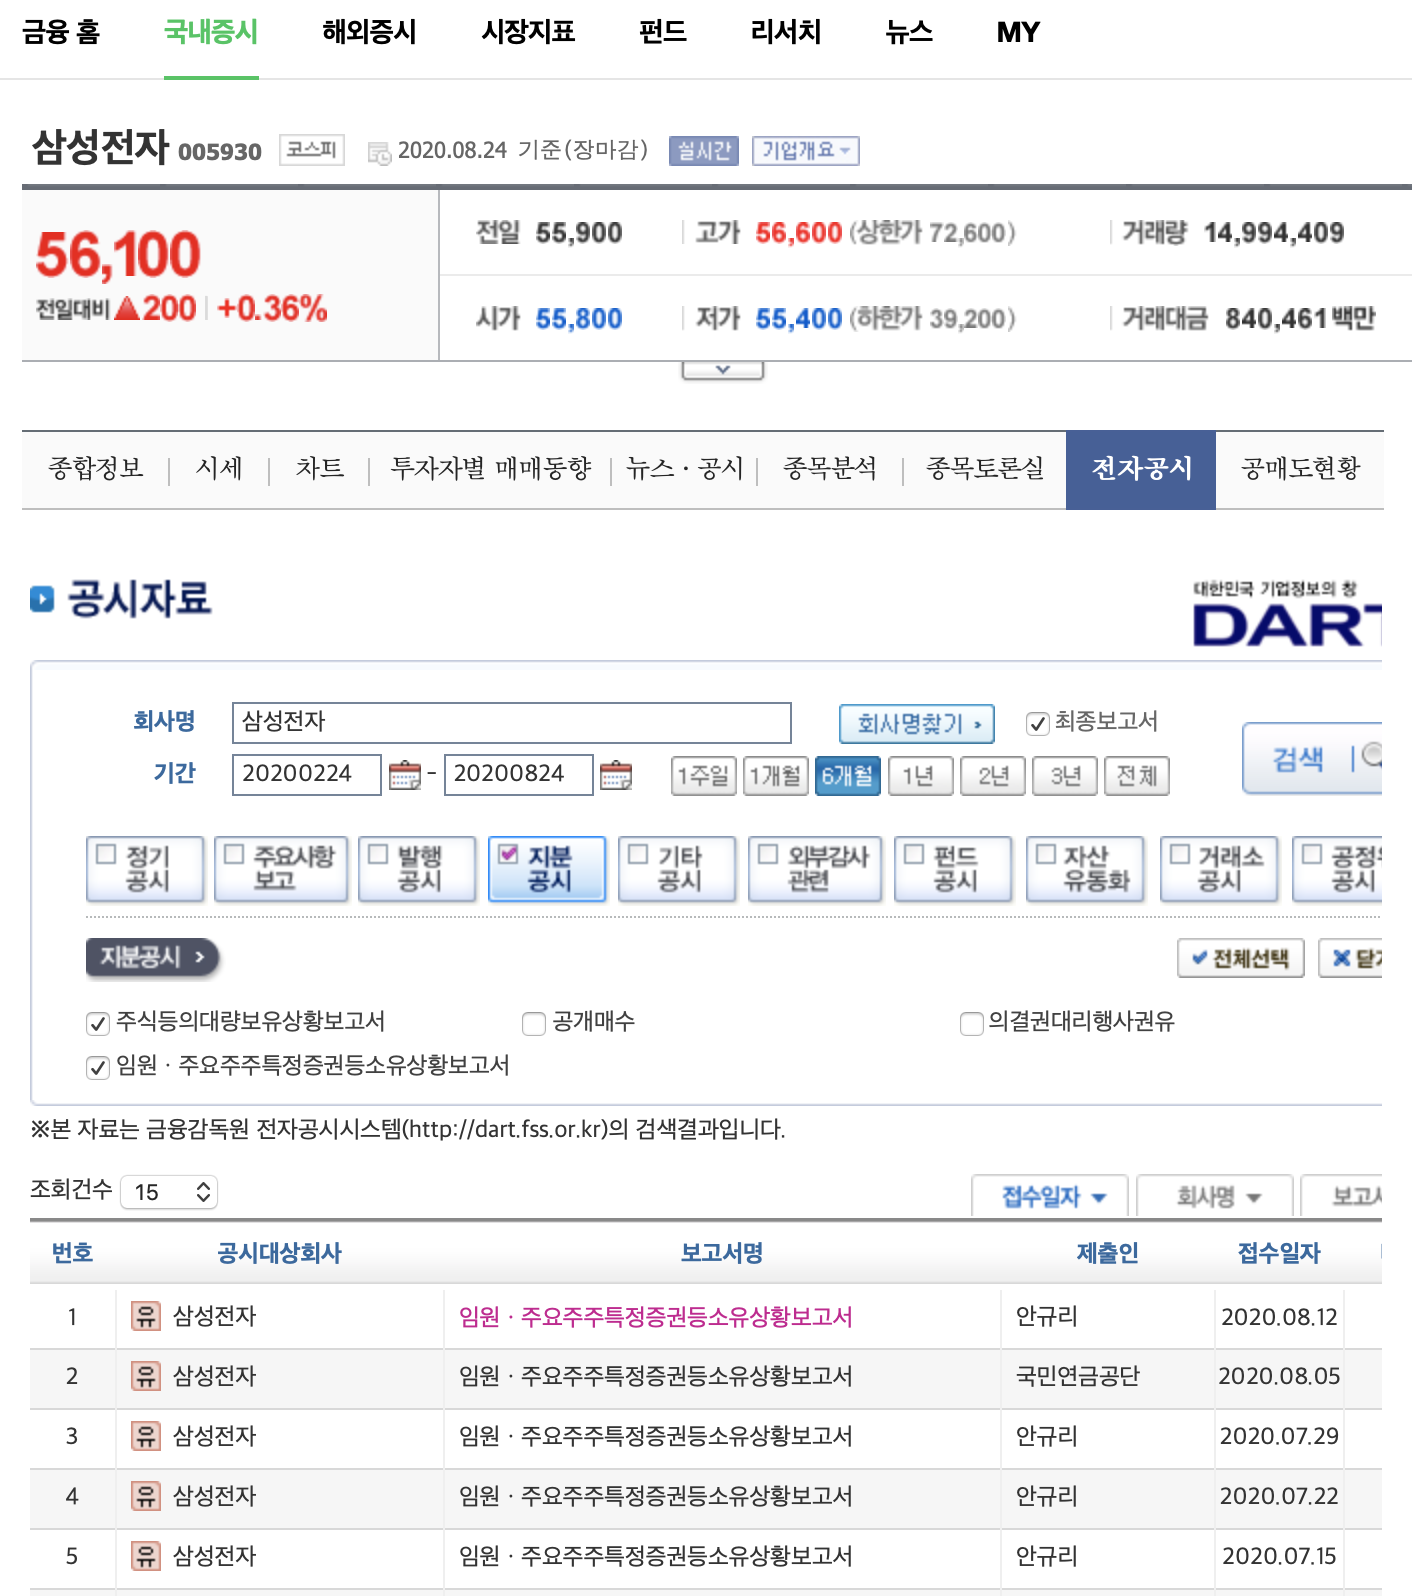Screen dimensions: 1412x1596
Task: Check the 펀드공시 category box
Action: click(x=914, y=854)
